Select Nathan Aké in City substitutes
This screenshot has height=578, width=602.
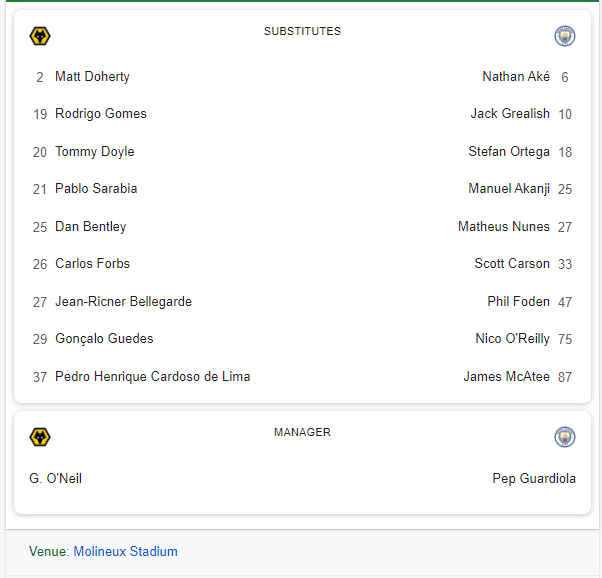(x=515, y=77)
